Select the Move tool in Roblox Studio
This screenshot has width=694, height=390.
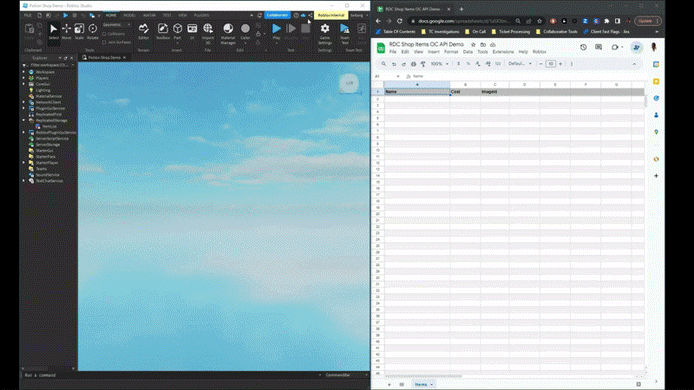[66, 31]
